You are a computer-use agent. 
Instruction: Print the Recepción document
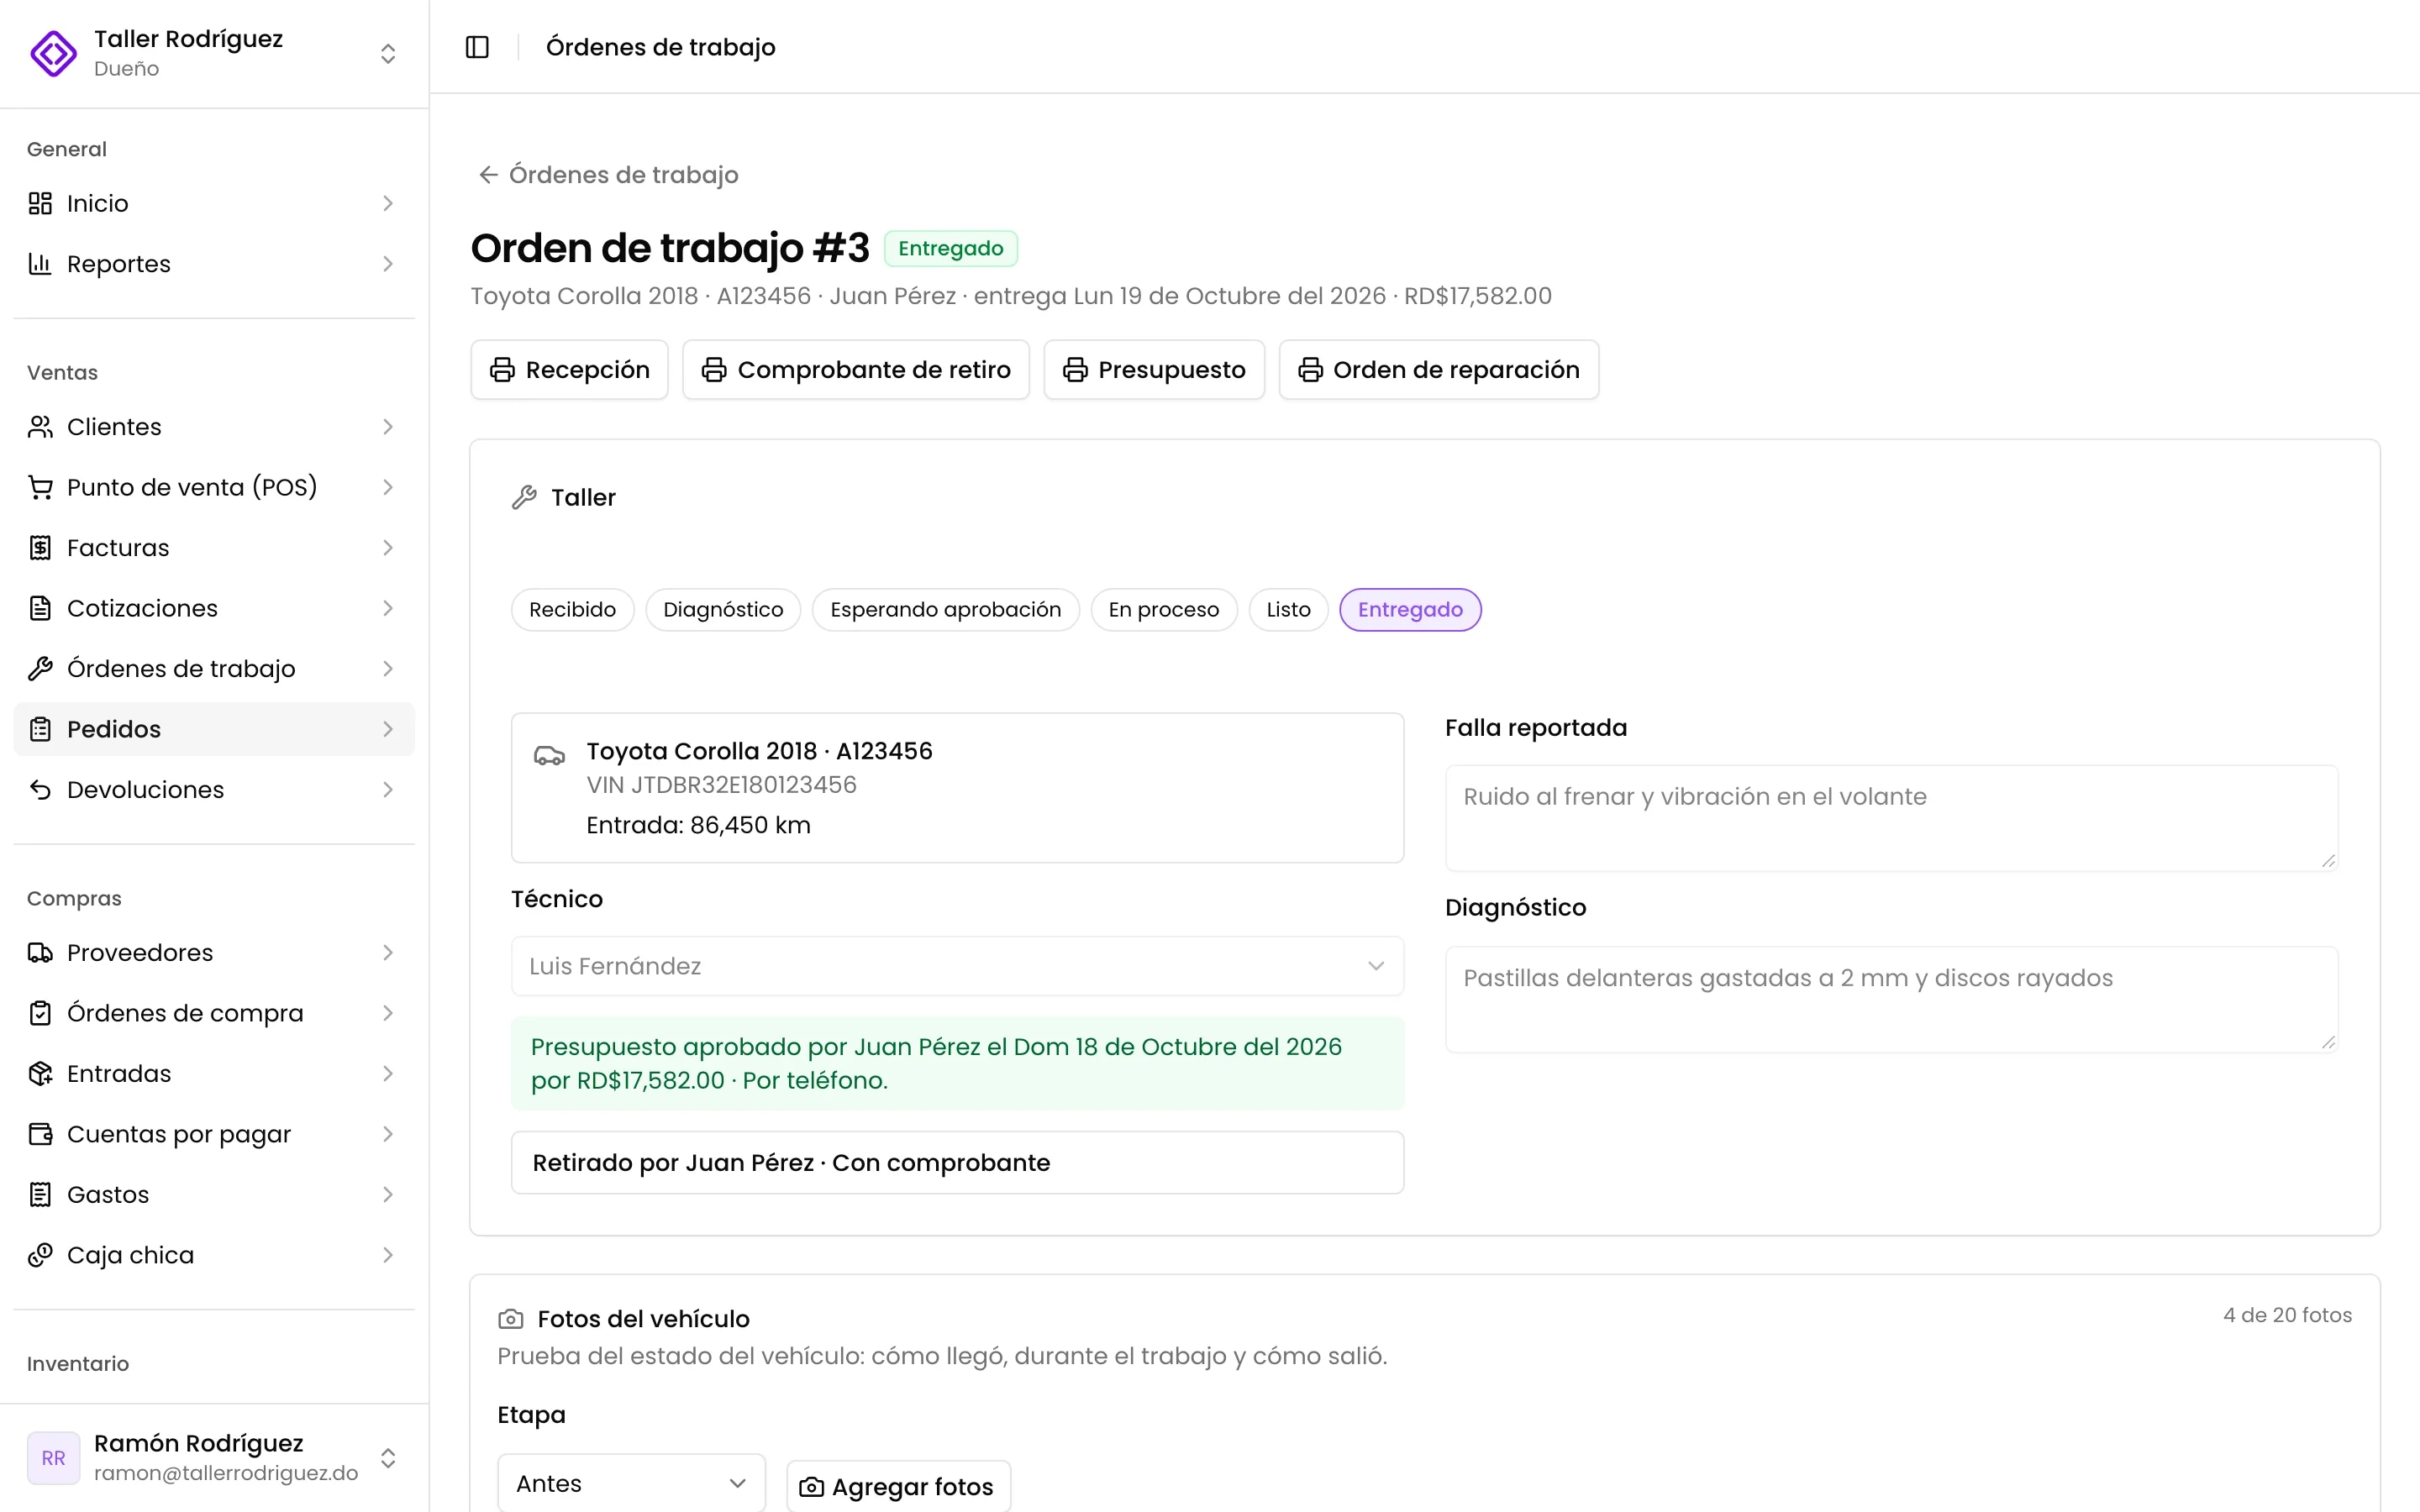(x=569, y=370)
